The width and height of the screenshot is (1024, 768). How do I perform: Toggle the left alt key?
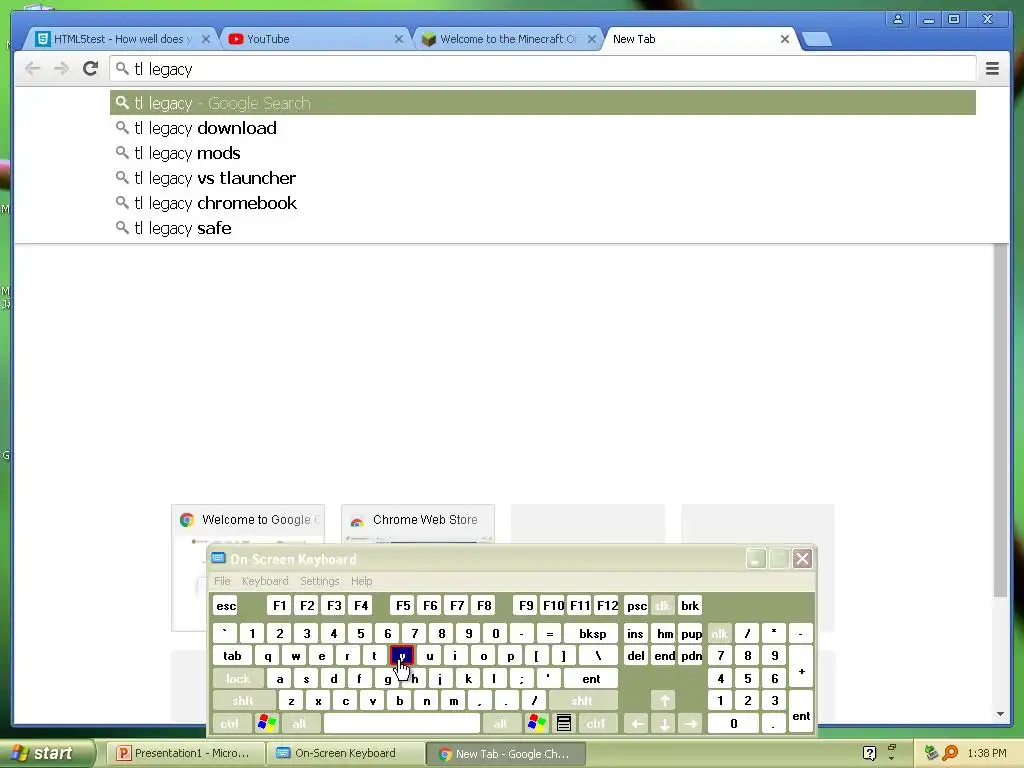(x=300, y=724)
